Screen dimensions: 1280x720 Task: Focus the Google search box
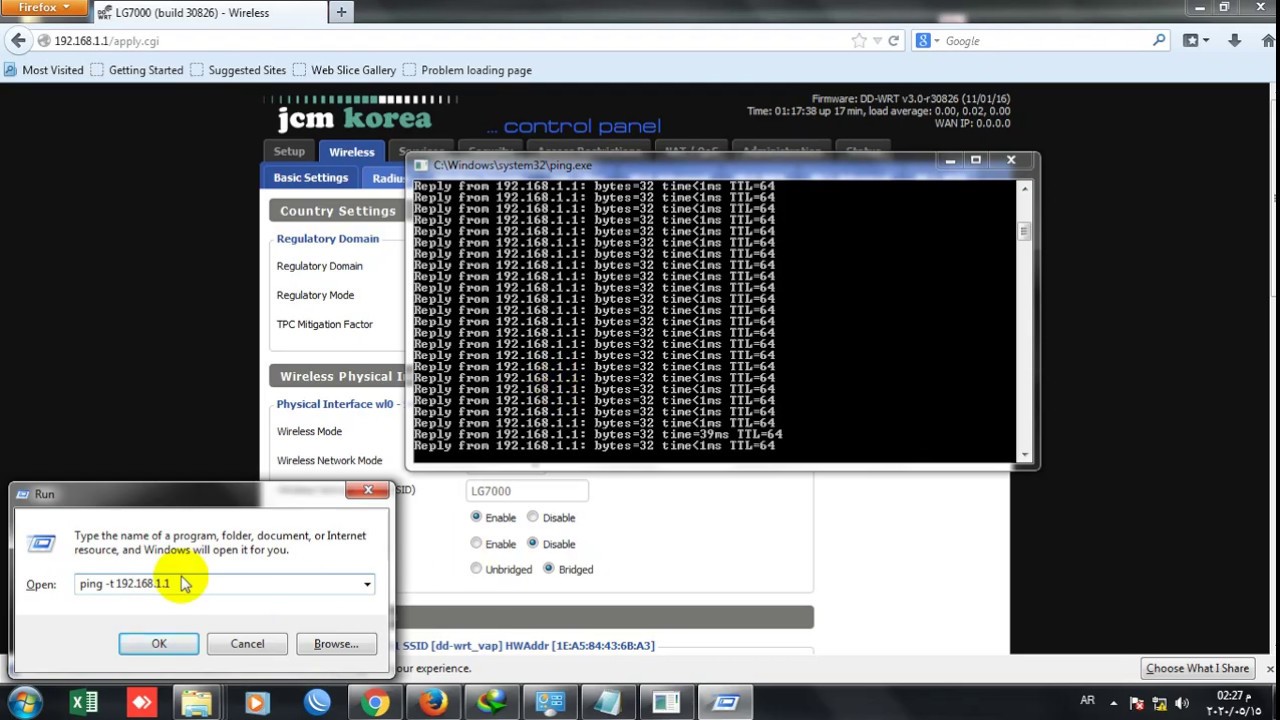click(x=1046, y=41)
